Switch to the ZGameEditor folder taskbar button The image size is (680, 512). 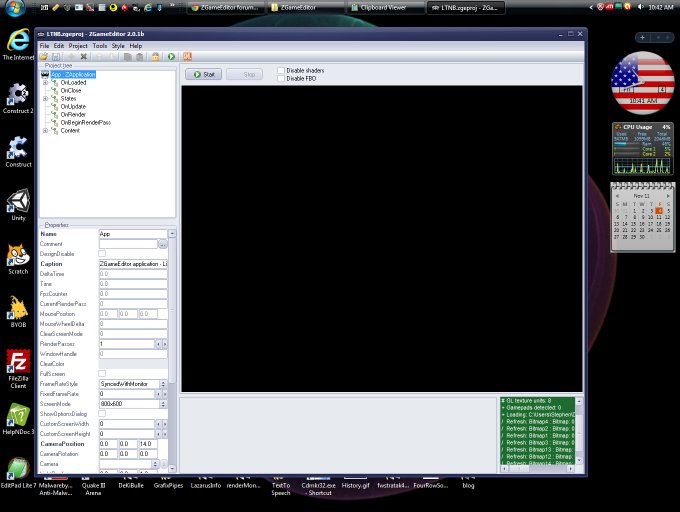coord(306,7)
